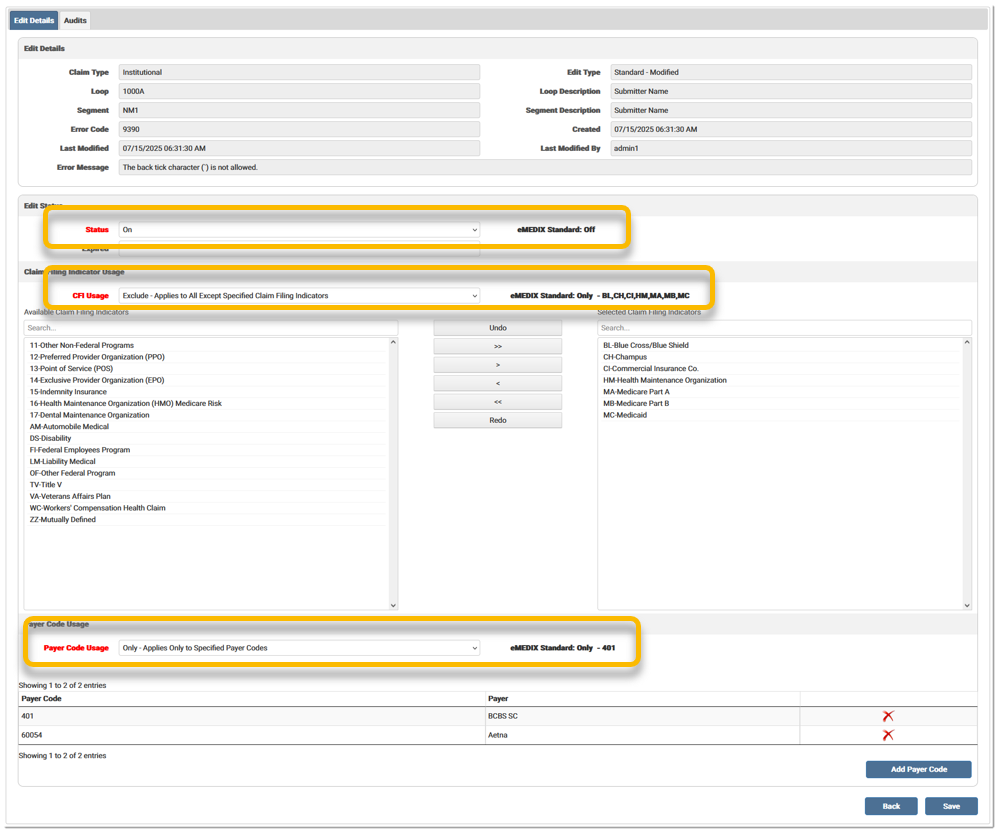Click the Undo button
The width and height of the screenshot is (998, 831).
(x=497, y=328)
